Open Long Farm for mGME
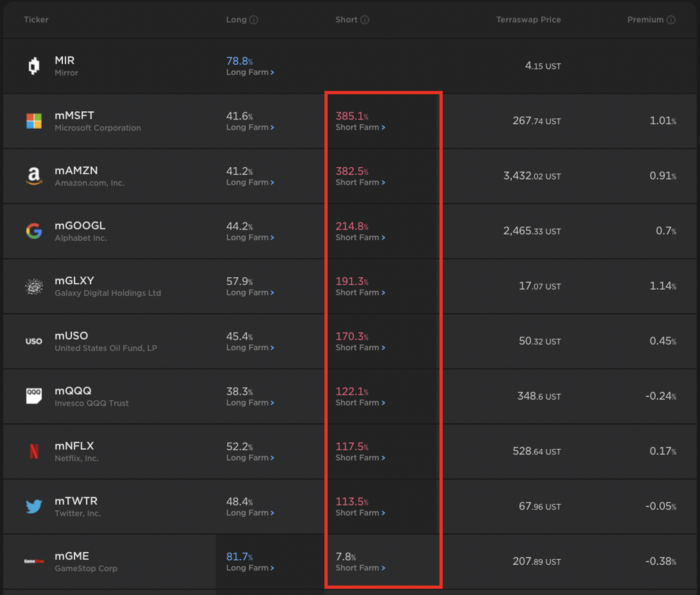This screenshot has width=700, height=595. (250, 568)
